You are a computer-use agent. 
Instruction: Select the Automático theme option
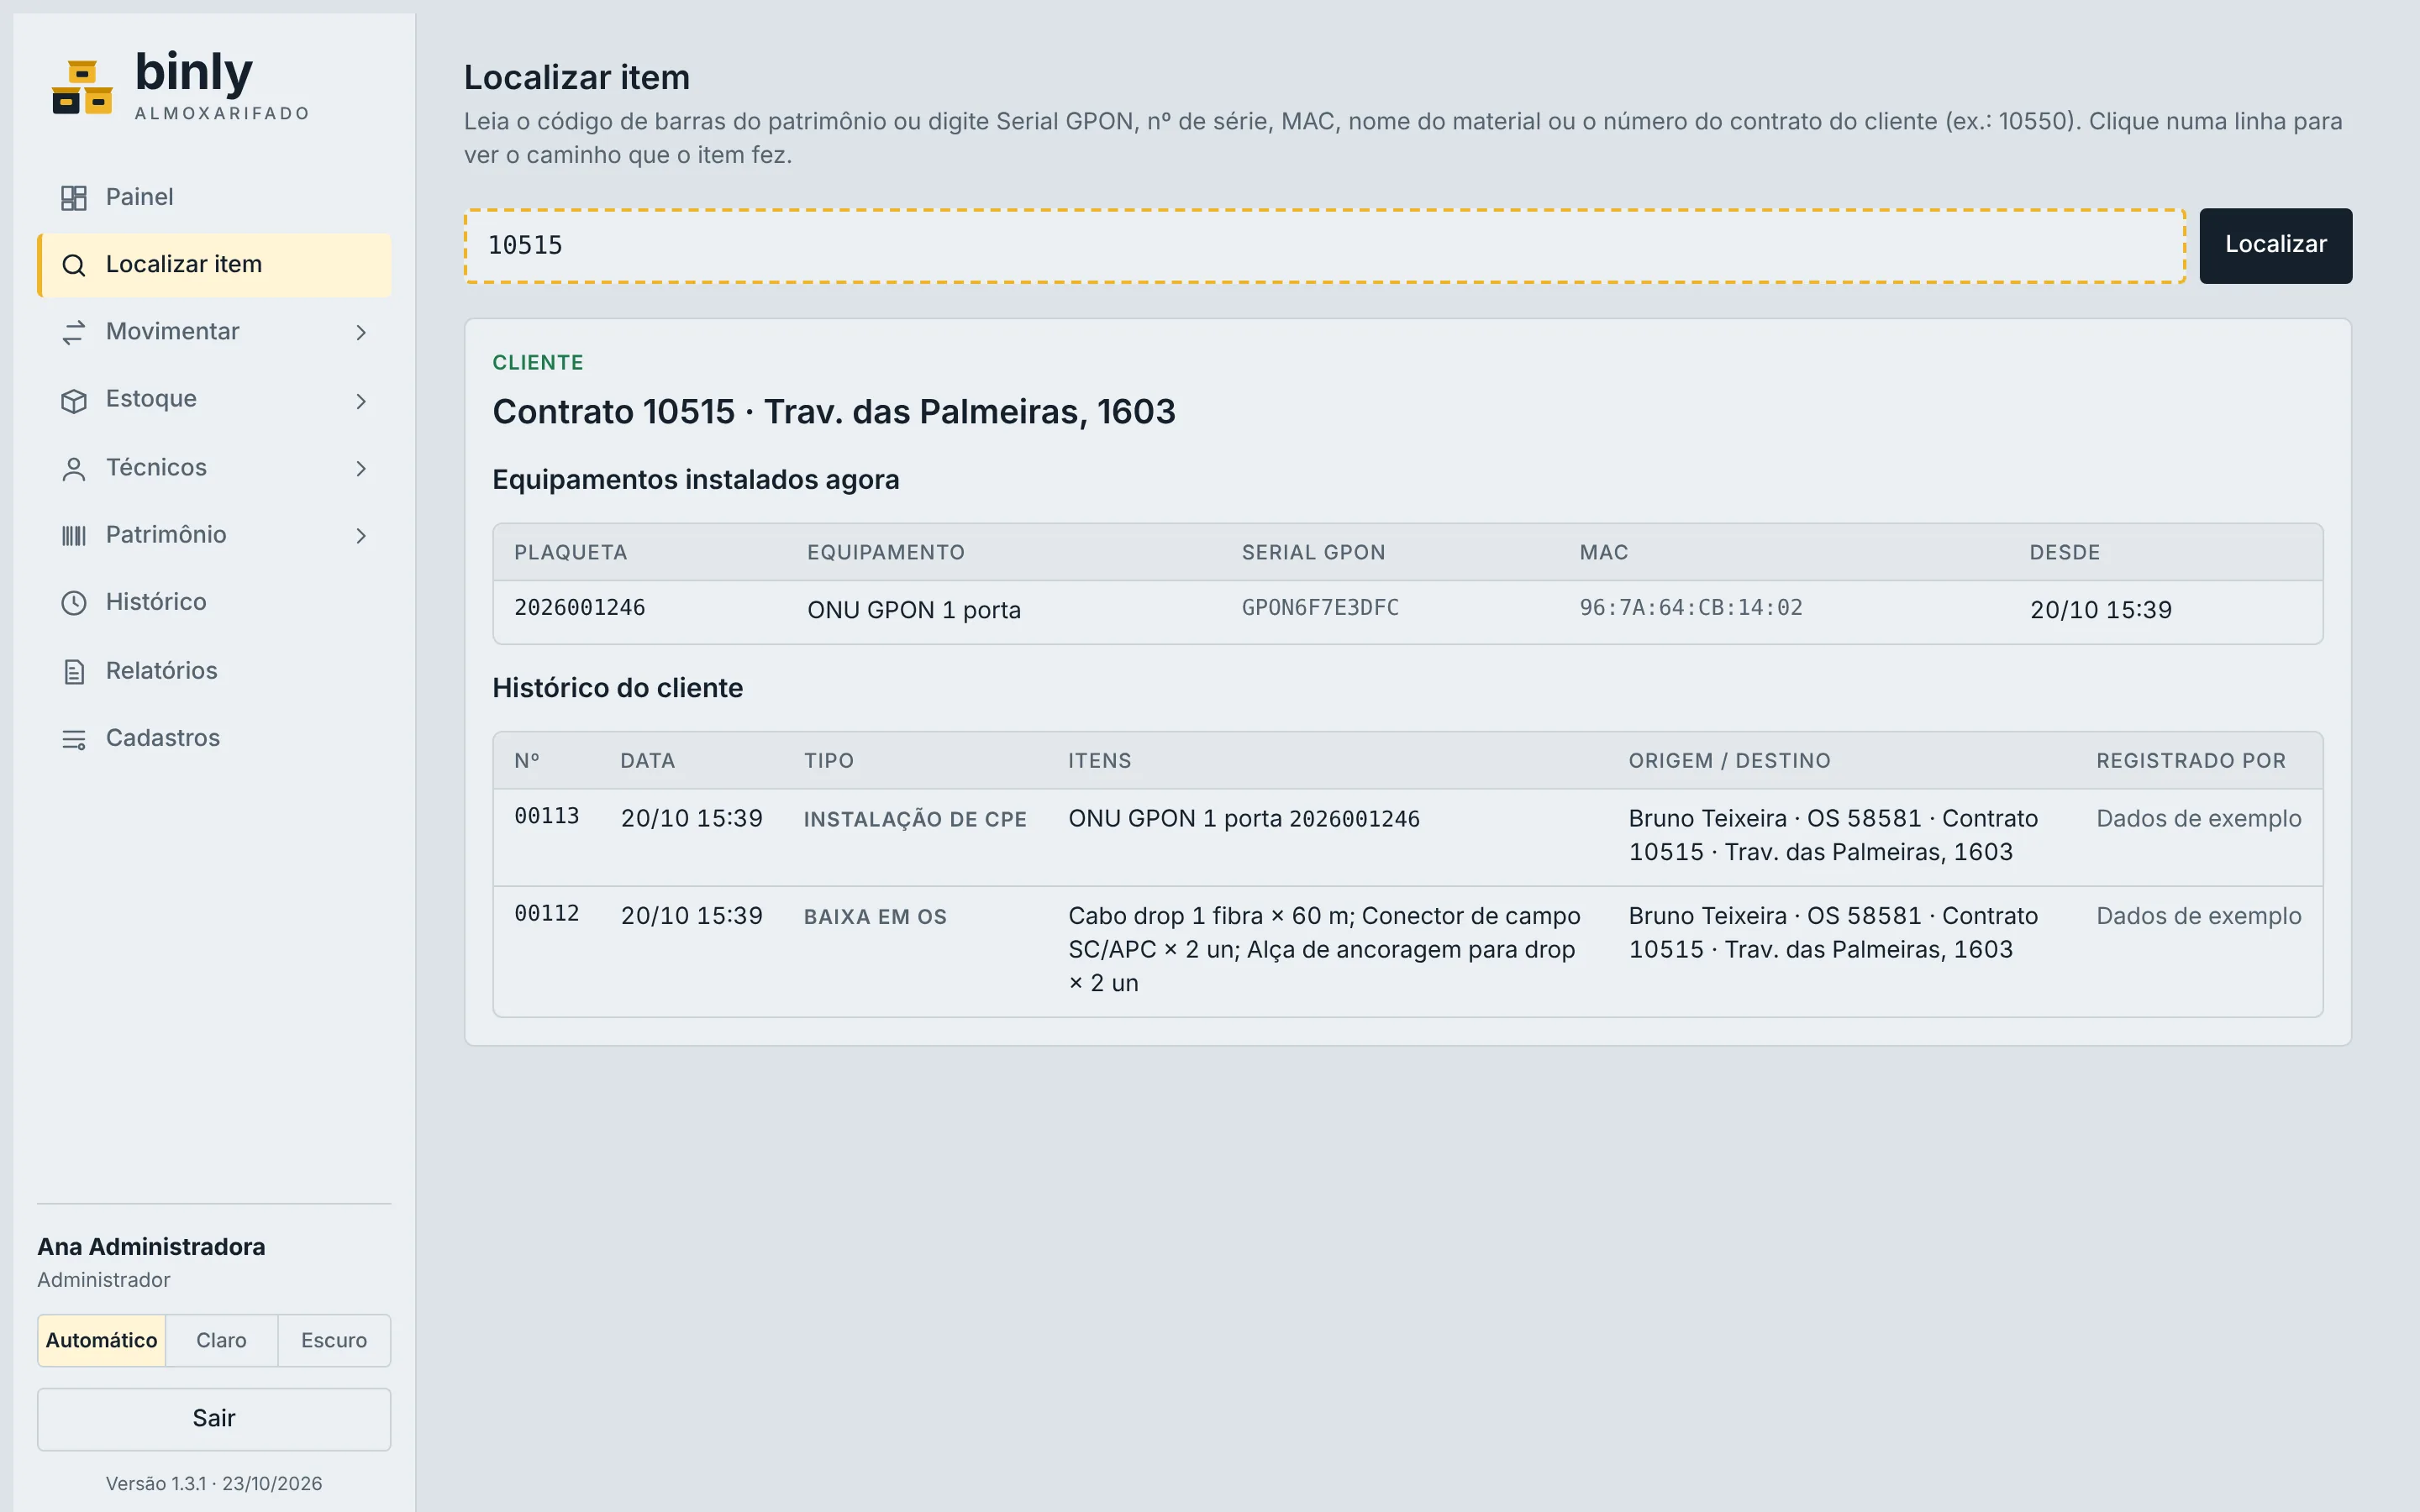pyautogui.click(x=102, y=1340)
